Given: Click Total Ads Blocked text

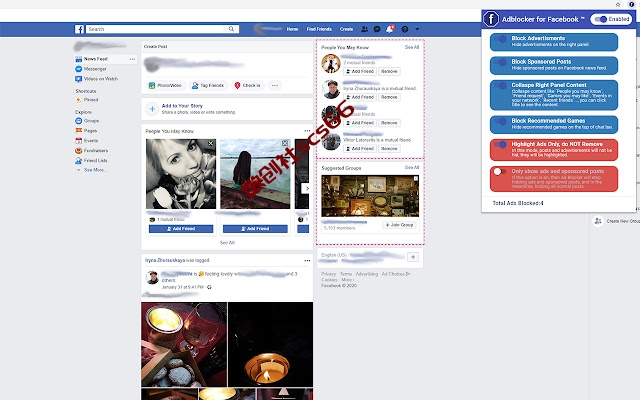Looking at the screenshot, I should pos(518,203).
